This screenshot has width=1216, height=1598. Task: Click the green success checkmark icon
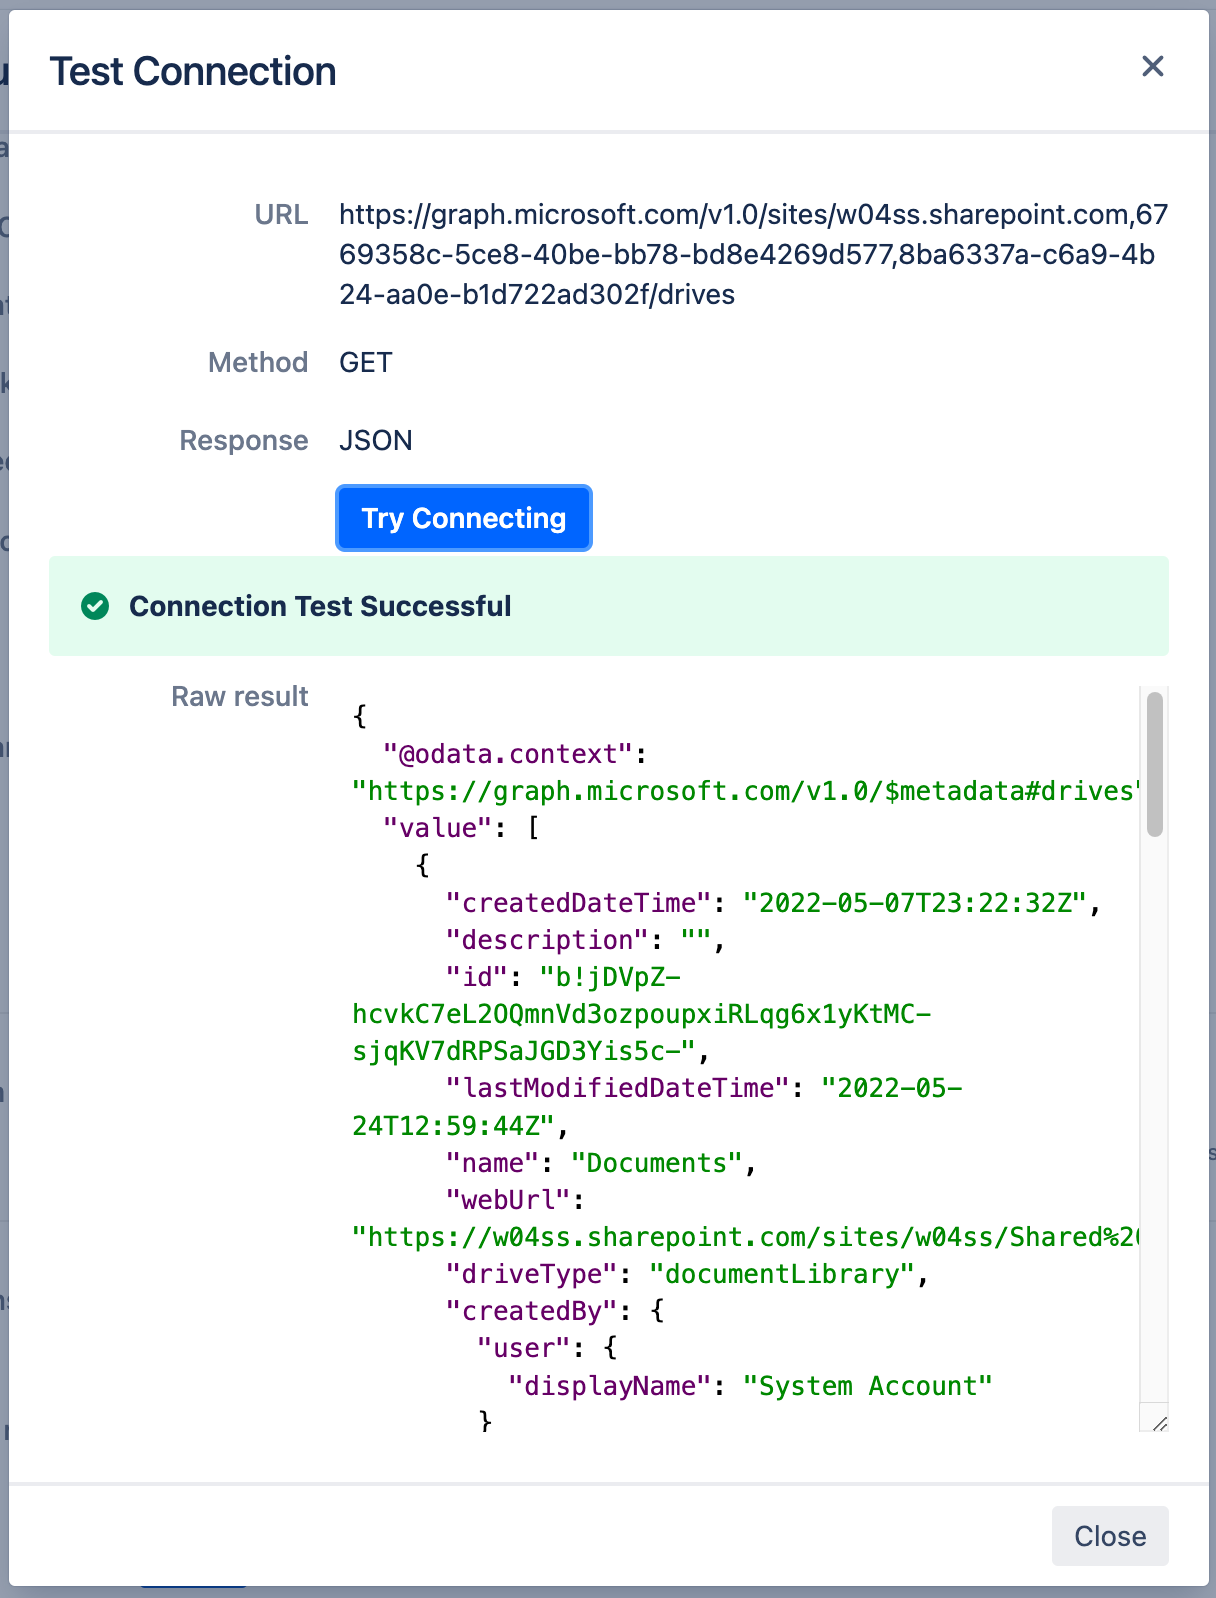(x=95, y=606)
